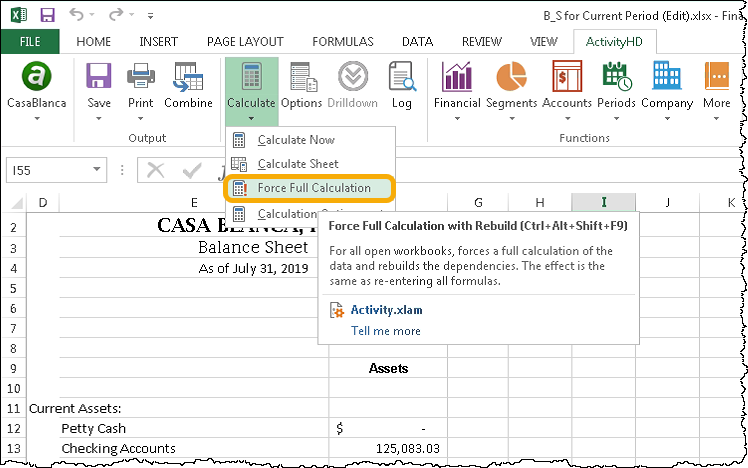748x468 pixels.
Task: Click the formula bar Enter checkmark button
Action: [x=192, y=170]
